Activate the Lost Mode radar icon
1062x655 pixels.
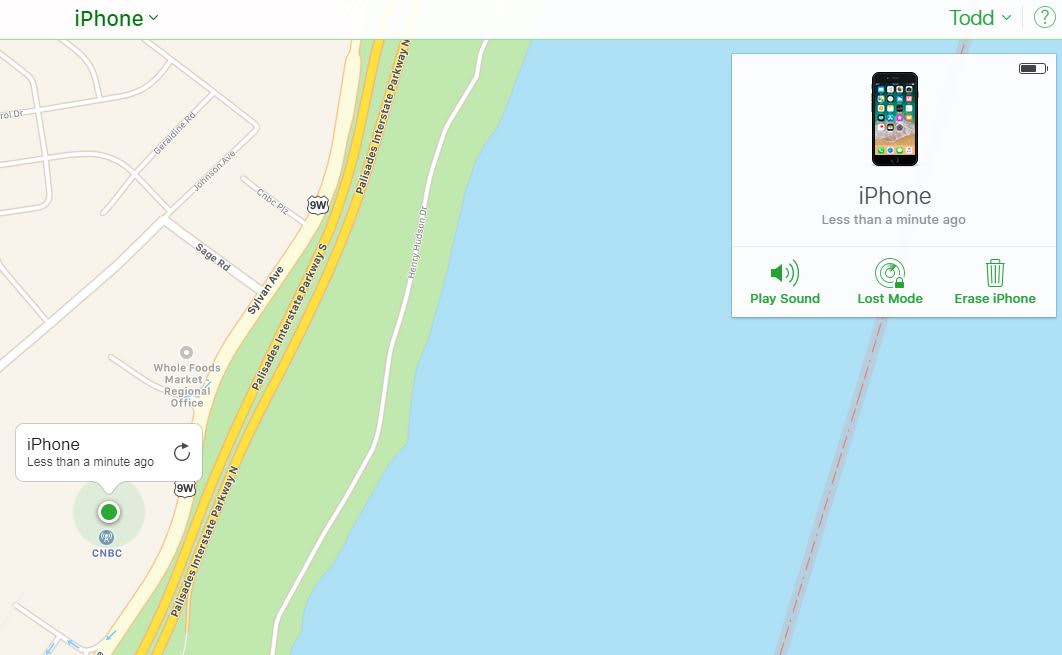tap(890, 273)
